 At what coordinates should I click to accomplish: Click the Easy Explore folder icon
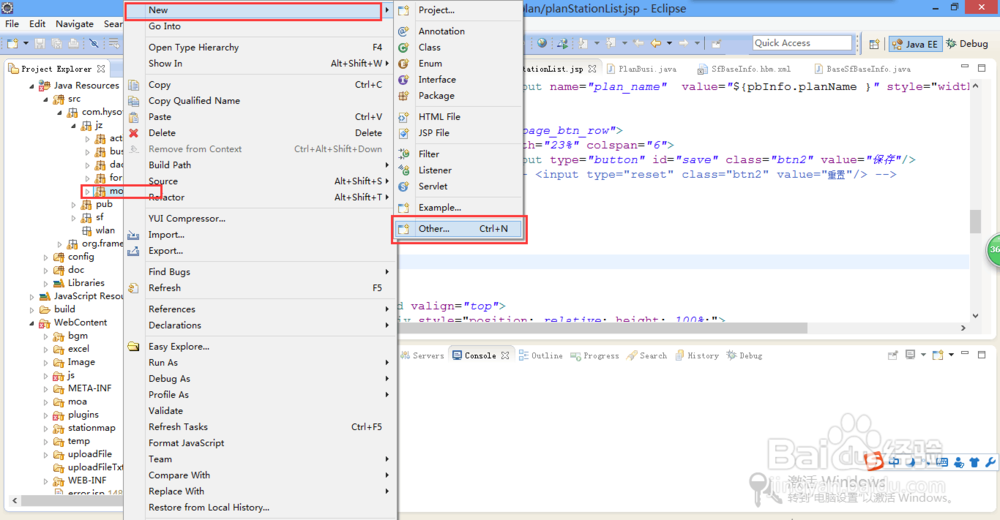[133, 346]
